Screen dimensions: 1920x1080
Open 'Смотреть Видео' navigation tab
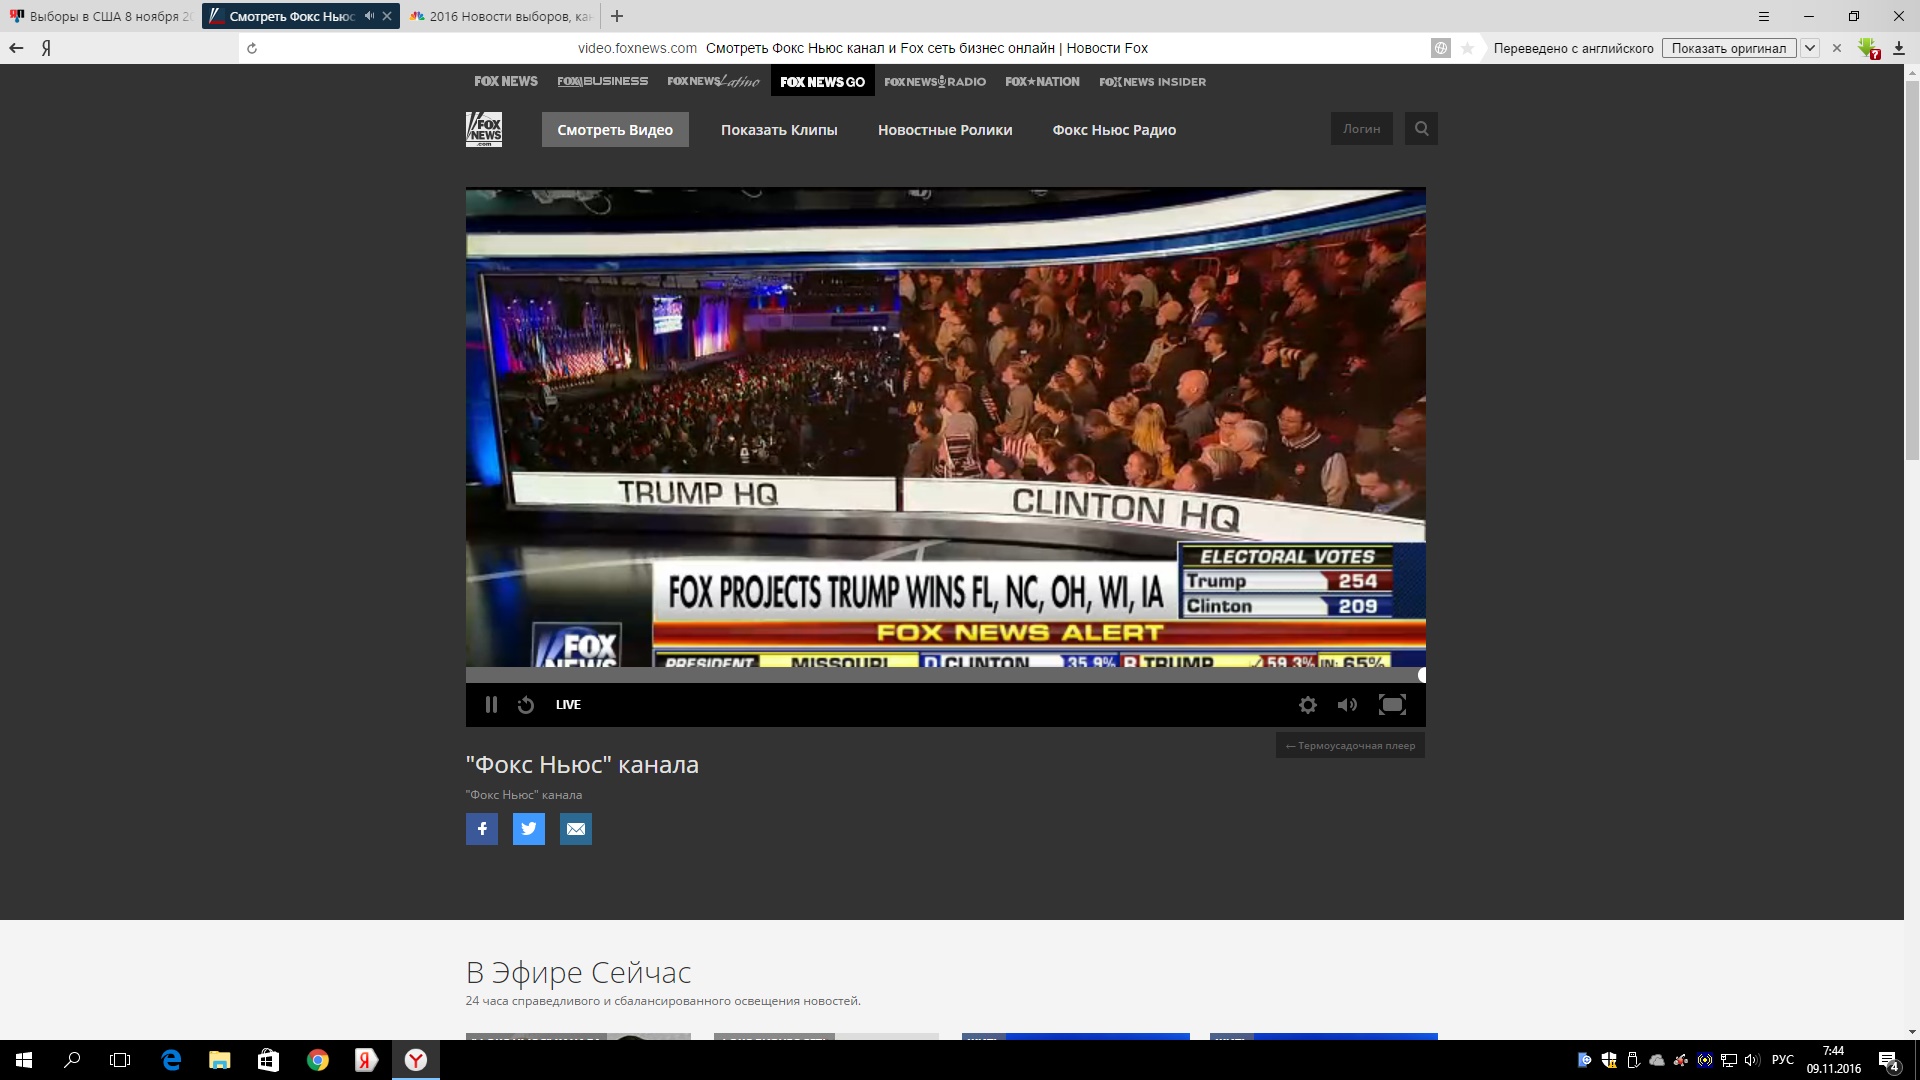pos(615,130)
